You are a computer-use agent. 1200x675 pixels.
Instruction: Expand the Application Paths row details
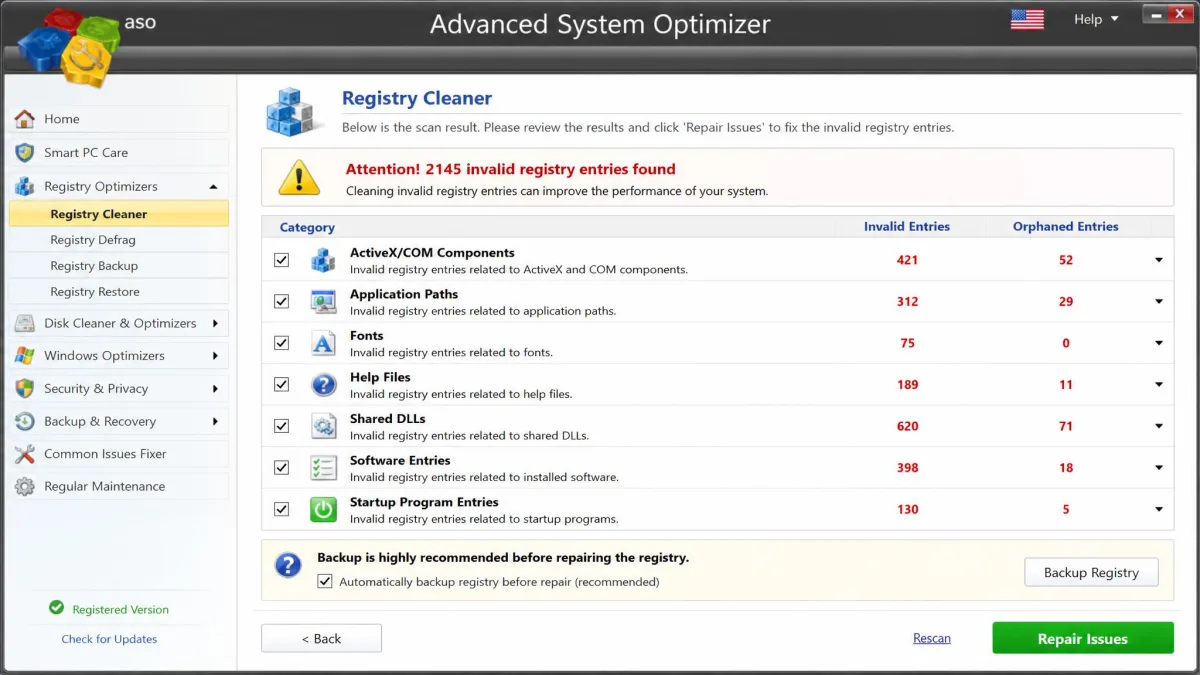pos(1159,302)
